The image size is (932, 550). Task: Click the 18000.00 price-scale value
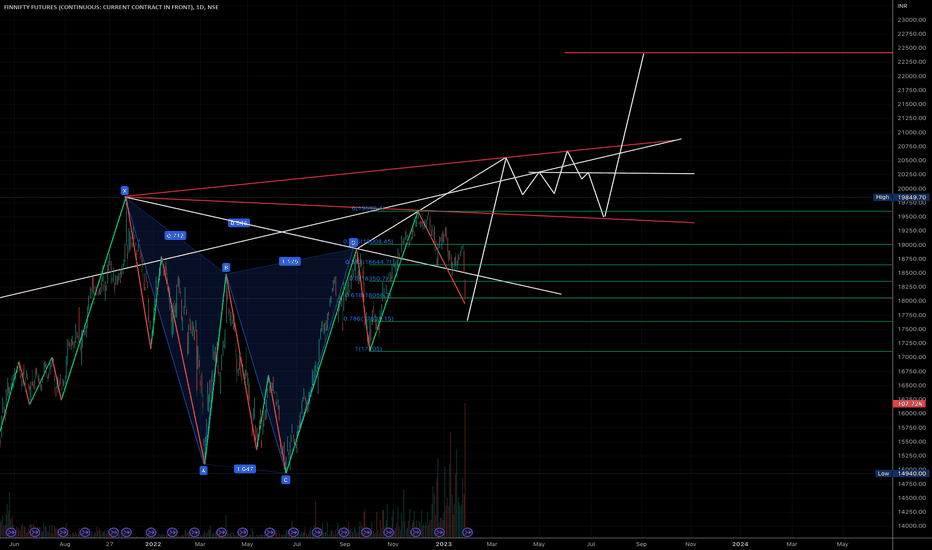point(912,301)
